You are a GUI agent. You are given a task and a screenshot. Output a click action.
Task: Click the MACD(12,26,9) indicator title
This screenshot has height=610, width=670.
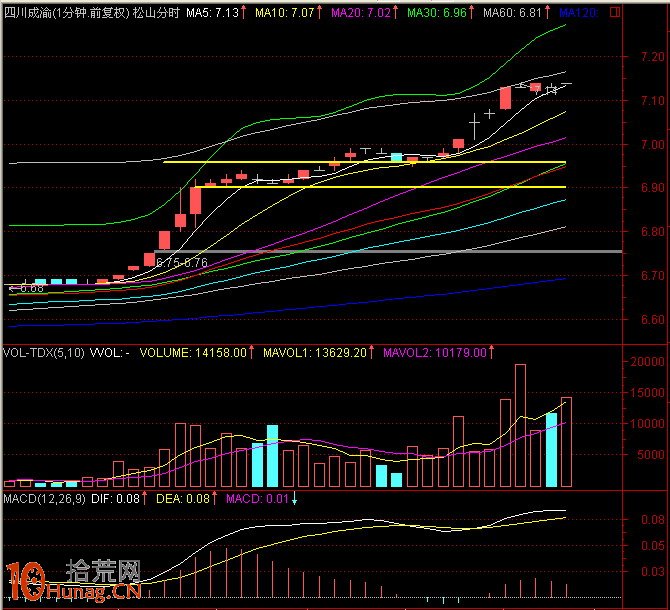(x=44, y=499)
